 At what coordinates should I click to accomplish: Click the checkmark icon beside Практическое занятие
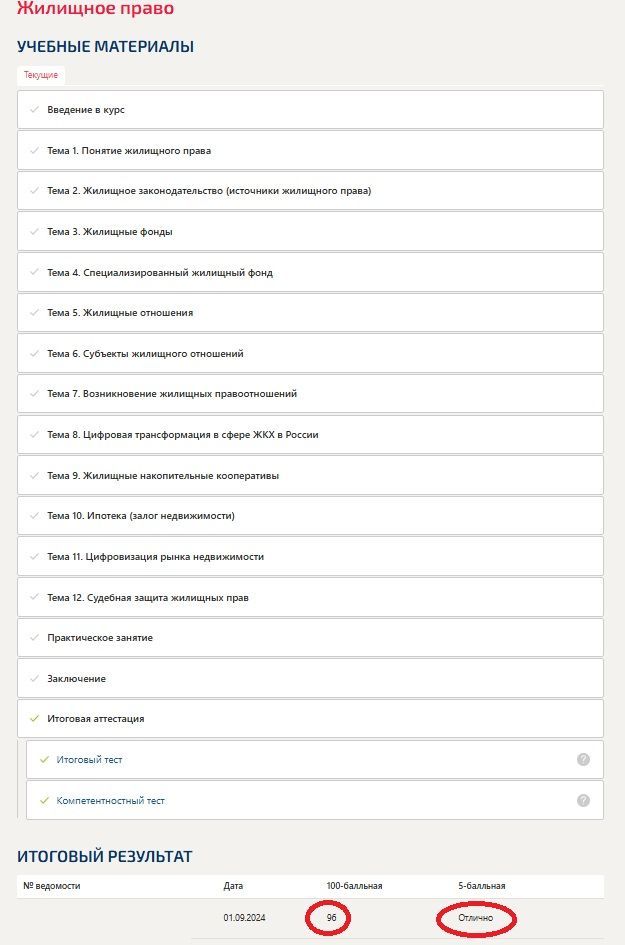point(34,638)
